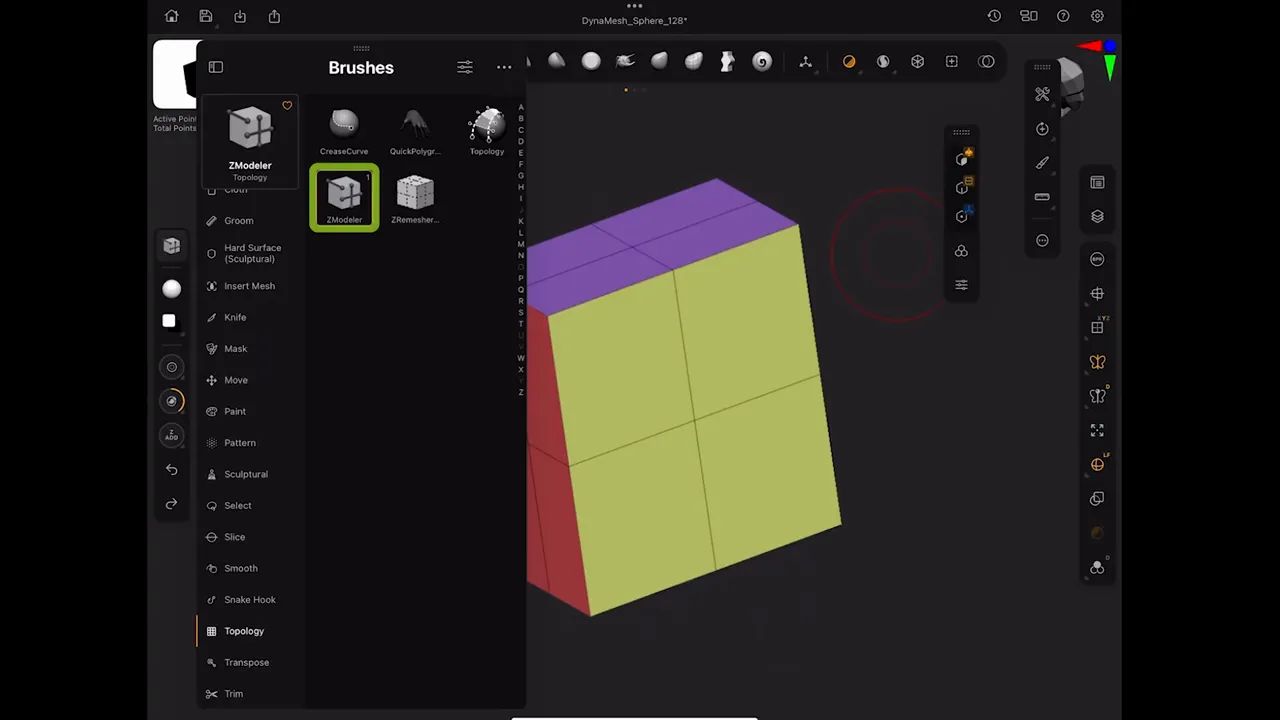Viewport: 1280px width, 720px height.
Task: Tap the frame-plus icon in top shelf
Action: pos(952,62)
